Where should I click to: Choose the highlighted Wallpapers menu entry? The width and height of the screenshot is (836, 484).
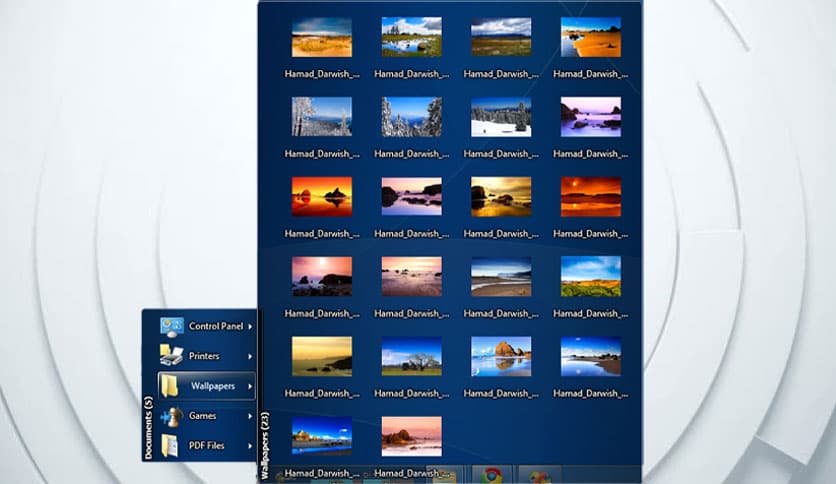click(x=207, y=386)
